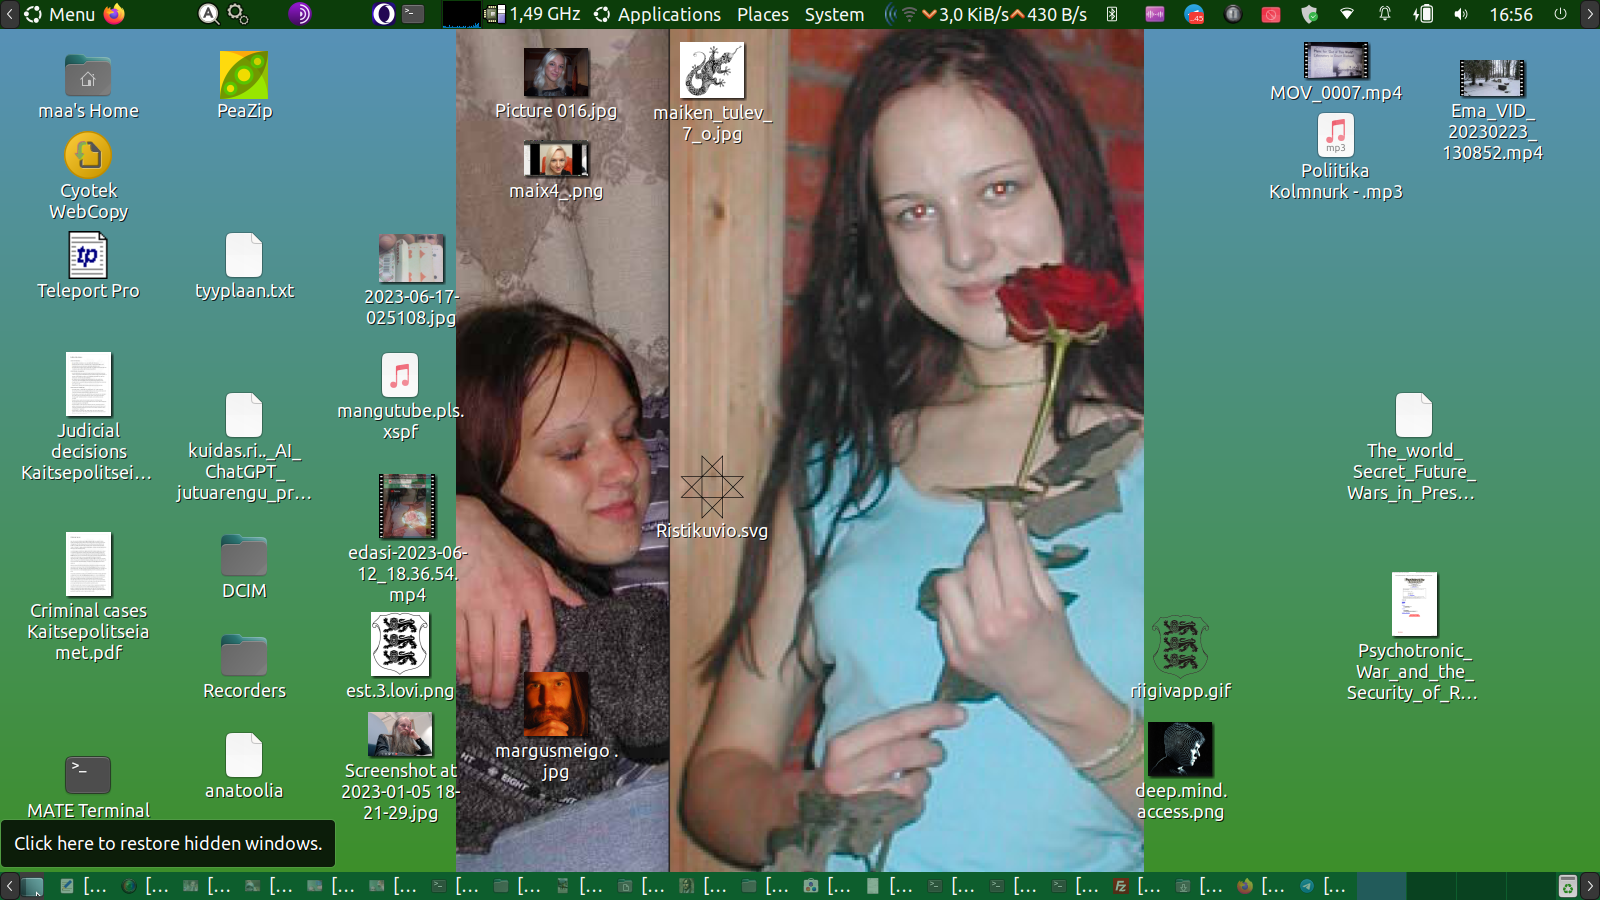Click the system monitor graph applet
The image size is (1600, 900).
point(461,14)
